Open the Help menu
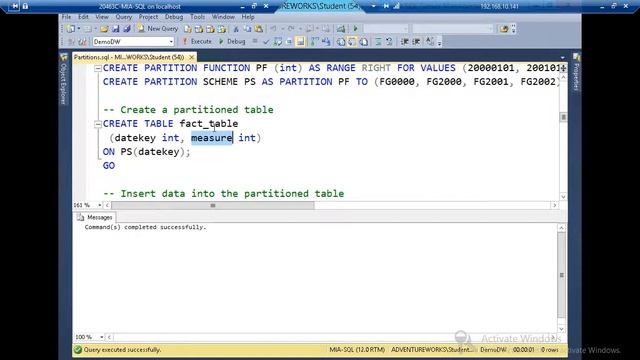This screenshot has width=640, height=360. point(248,17)
